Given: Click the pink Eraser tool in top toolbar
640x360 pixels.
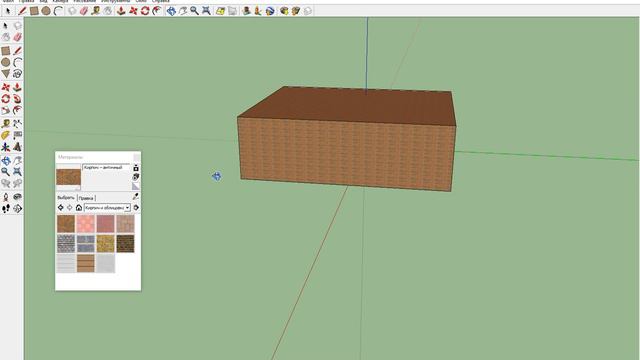Looking at the screenshot, I should tap(84, 11).
